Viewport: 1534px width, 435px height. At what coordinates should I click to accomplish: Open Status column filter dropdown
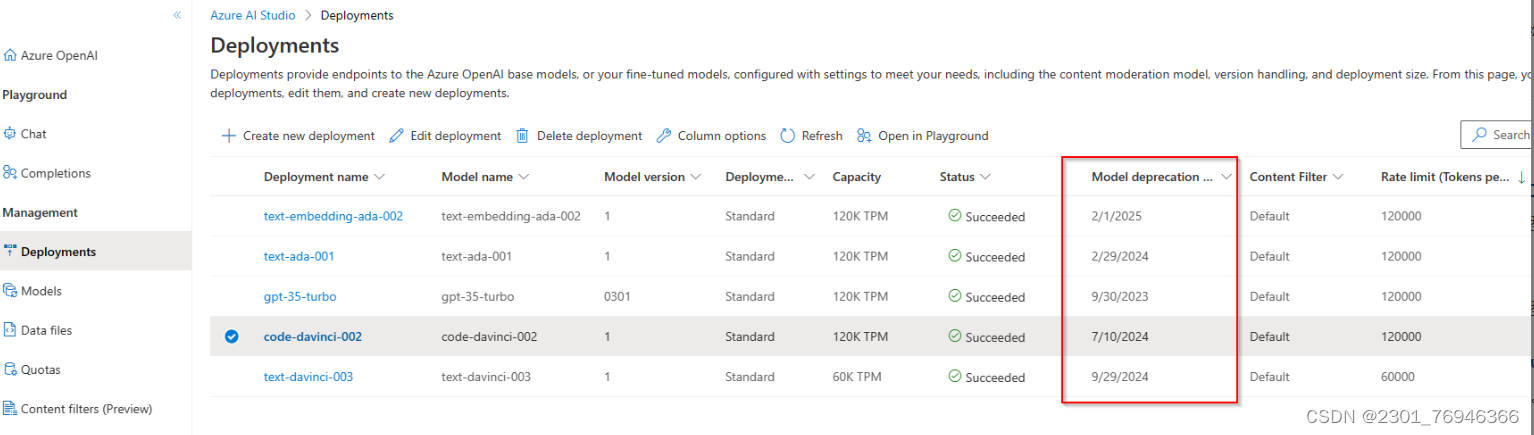(x=985, y=177)
